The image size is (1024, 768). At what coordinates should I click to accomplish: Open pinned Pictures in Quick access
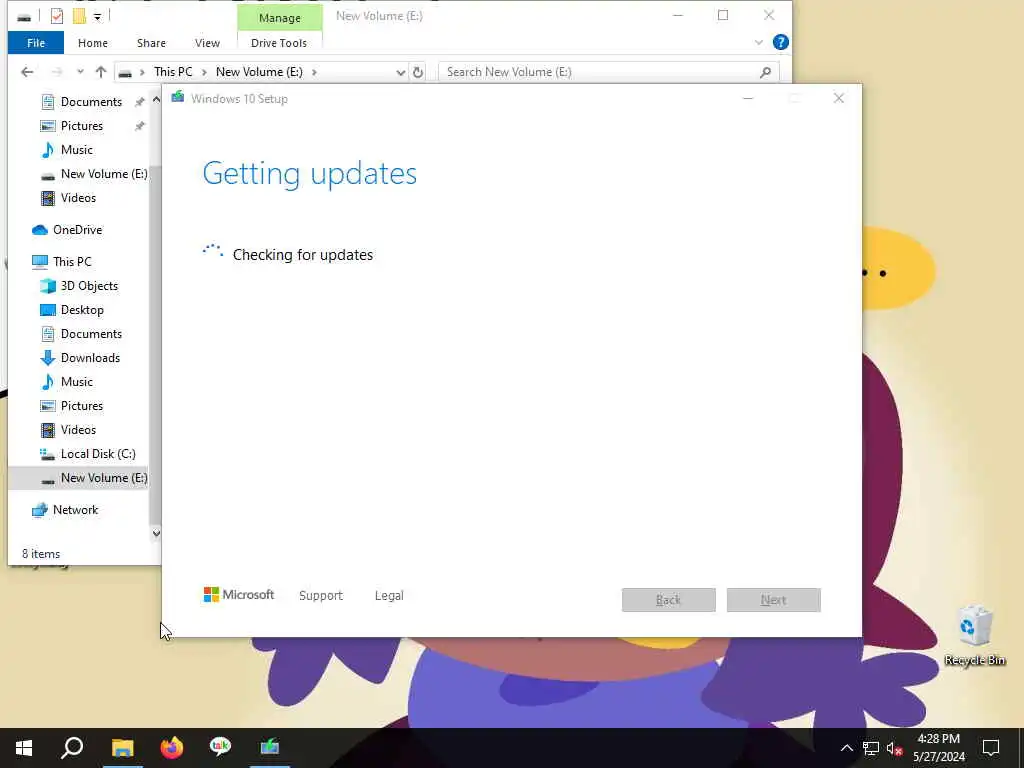pos(82,125)
